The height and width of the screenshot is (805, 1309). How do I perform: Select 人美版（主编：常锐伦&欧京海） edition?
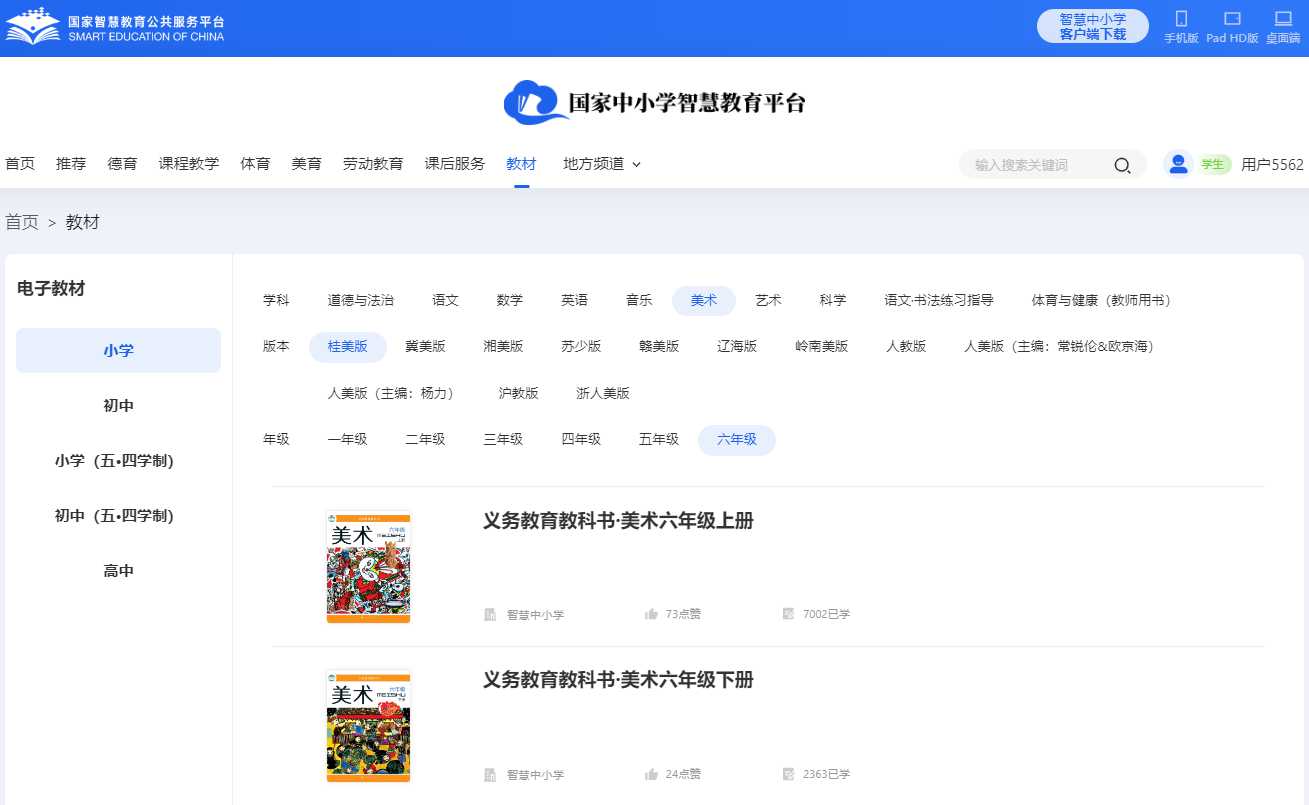point(1062,346)
